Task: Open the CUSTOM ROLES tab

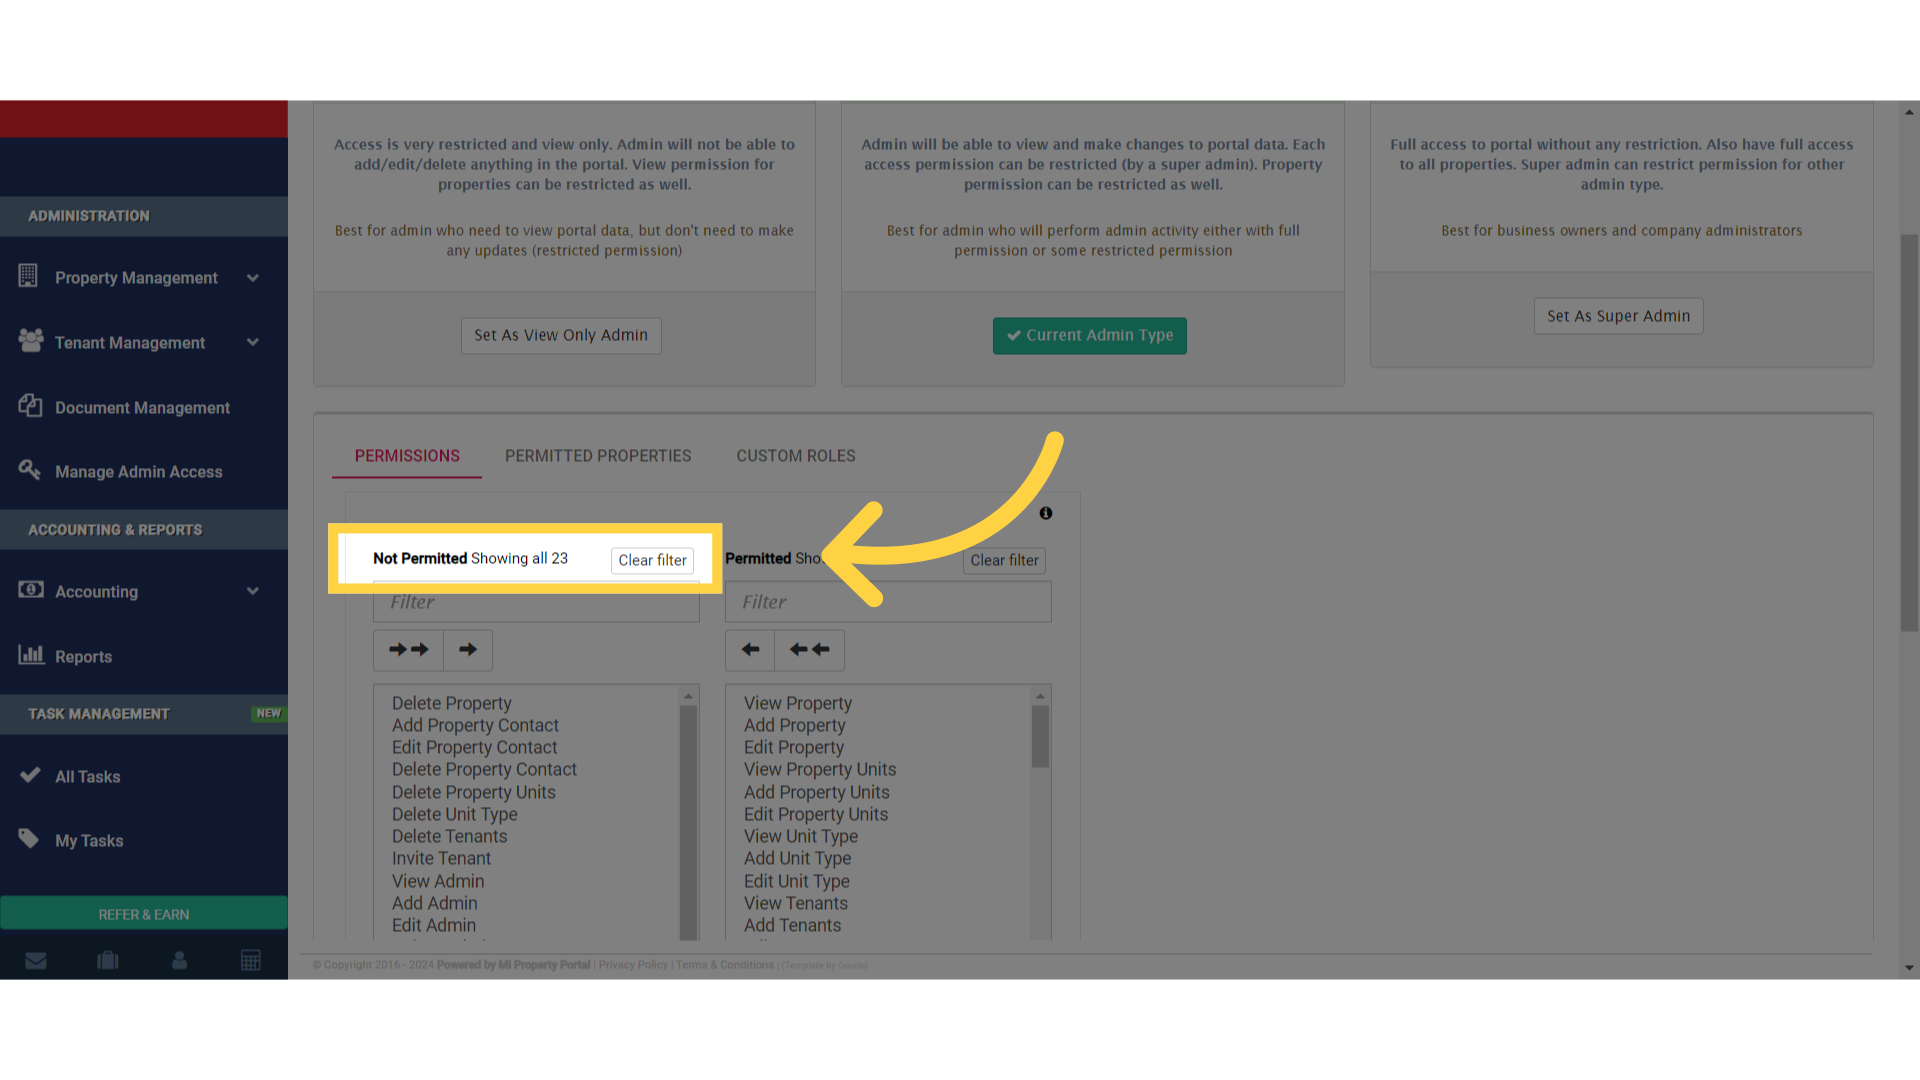Action: (x=795, y=455)
